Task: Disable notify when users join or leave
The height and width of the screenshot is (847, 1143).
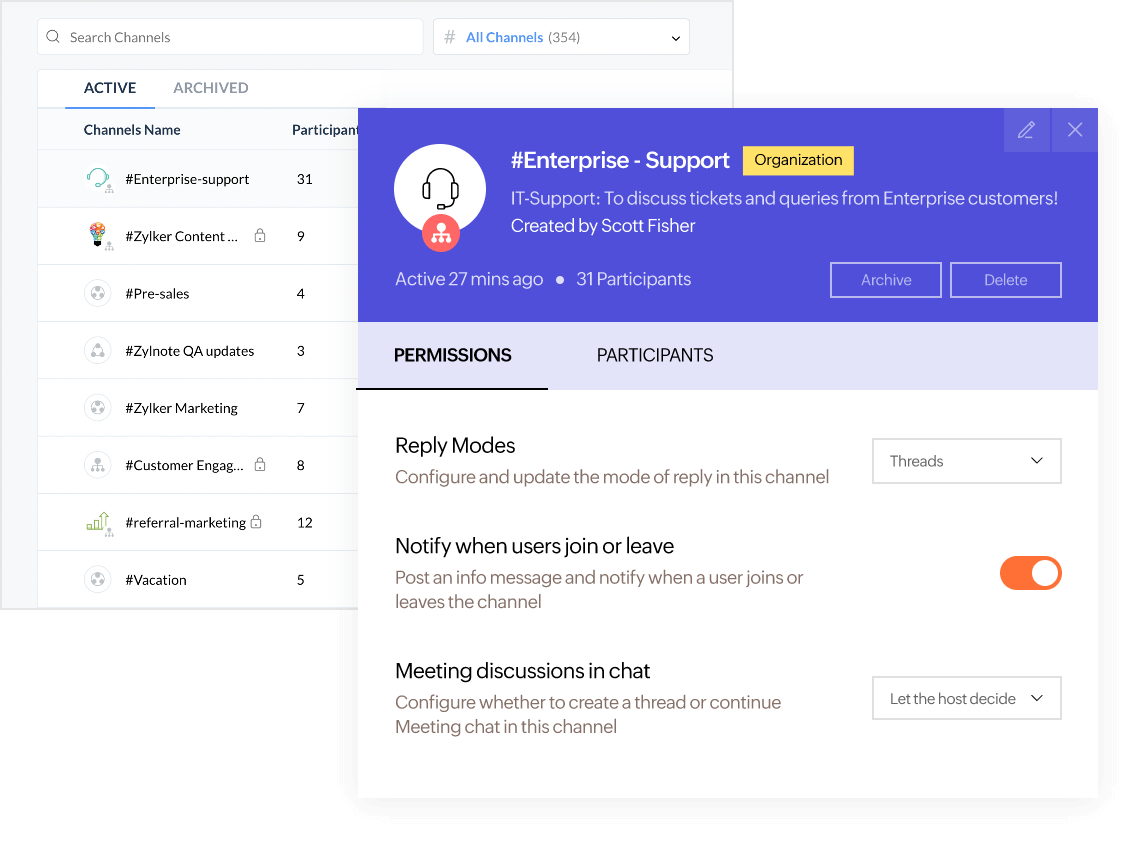Action: tap(1030, 573)
